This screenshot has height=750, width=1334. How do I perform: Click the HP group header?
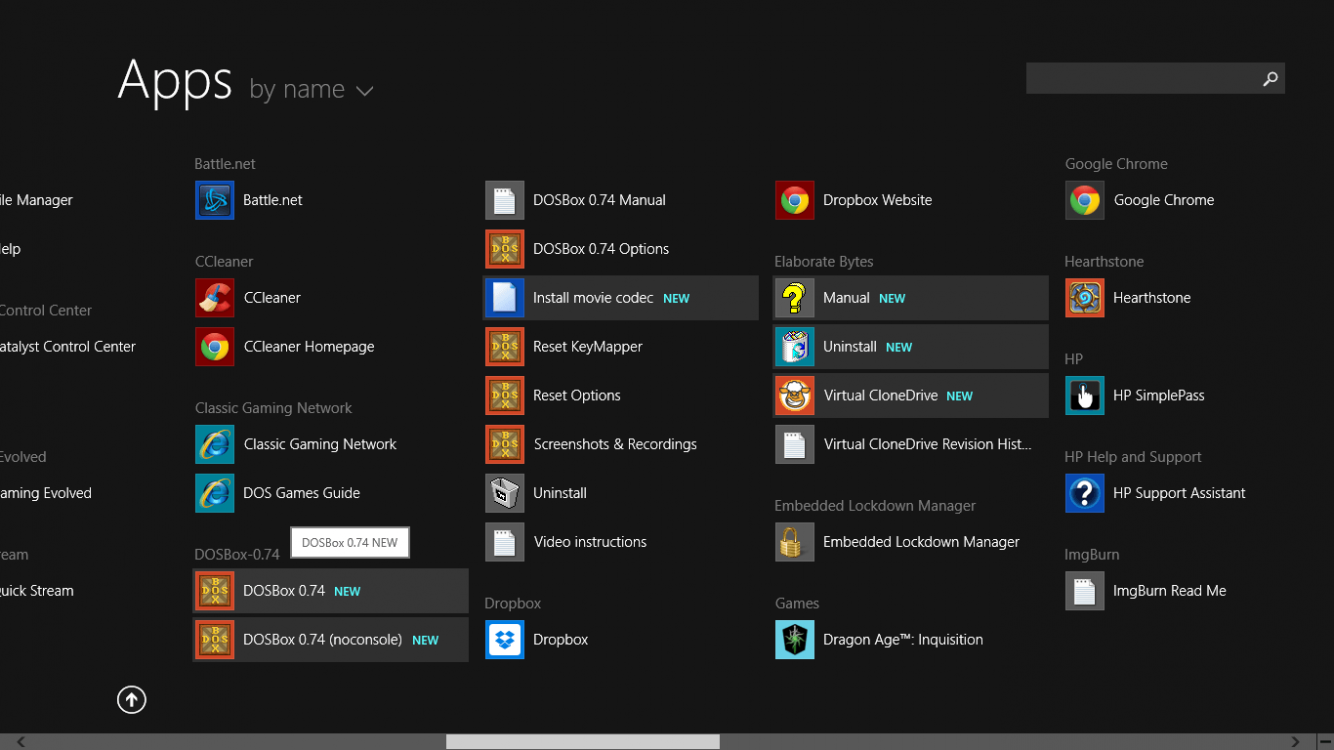(x=1074, y=359)
